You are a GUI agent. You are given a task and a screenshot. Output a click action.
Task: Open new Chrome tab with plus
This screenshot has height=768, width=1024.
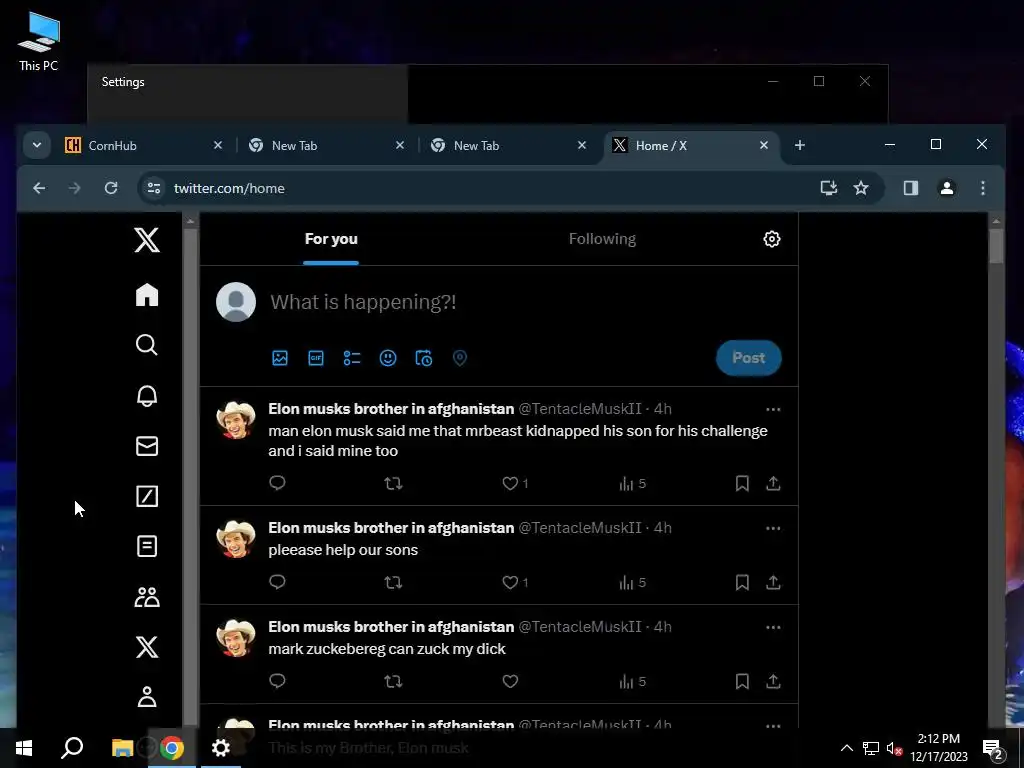[800, 145]
